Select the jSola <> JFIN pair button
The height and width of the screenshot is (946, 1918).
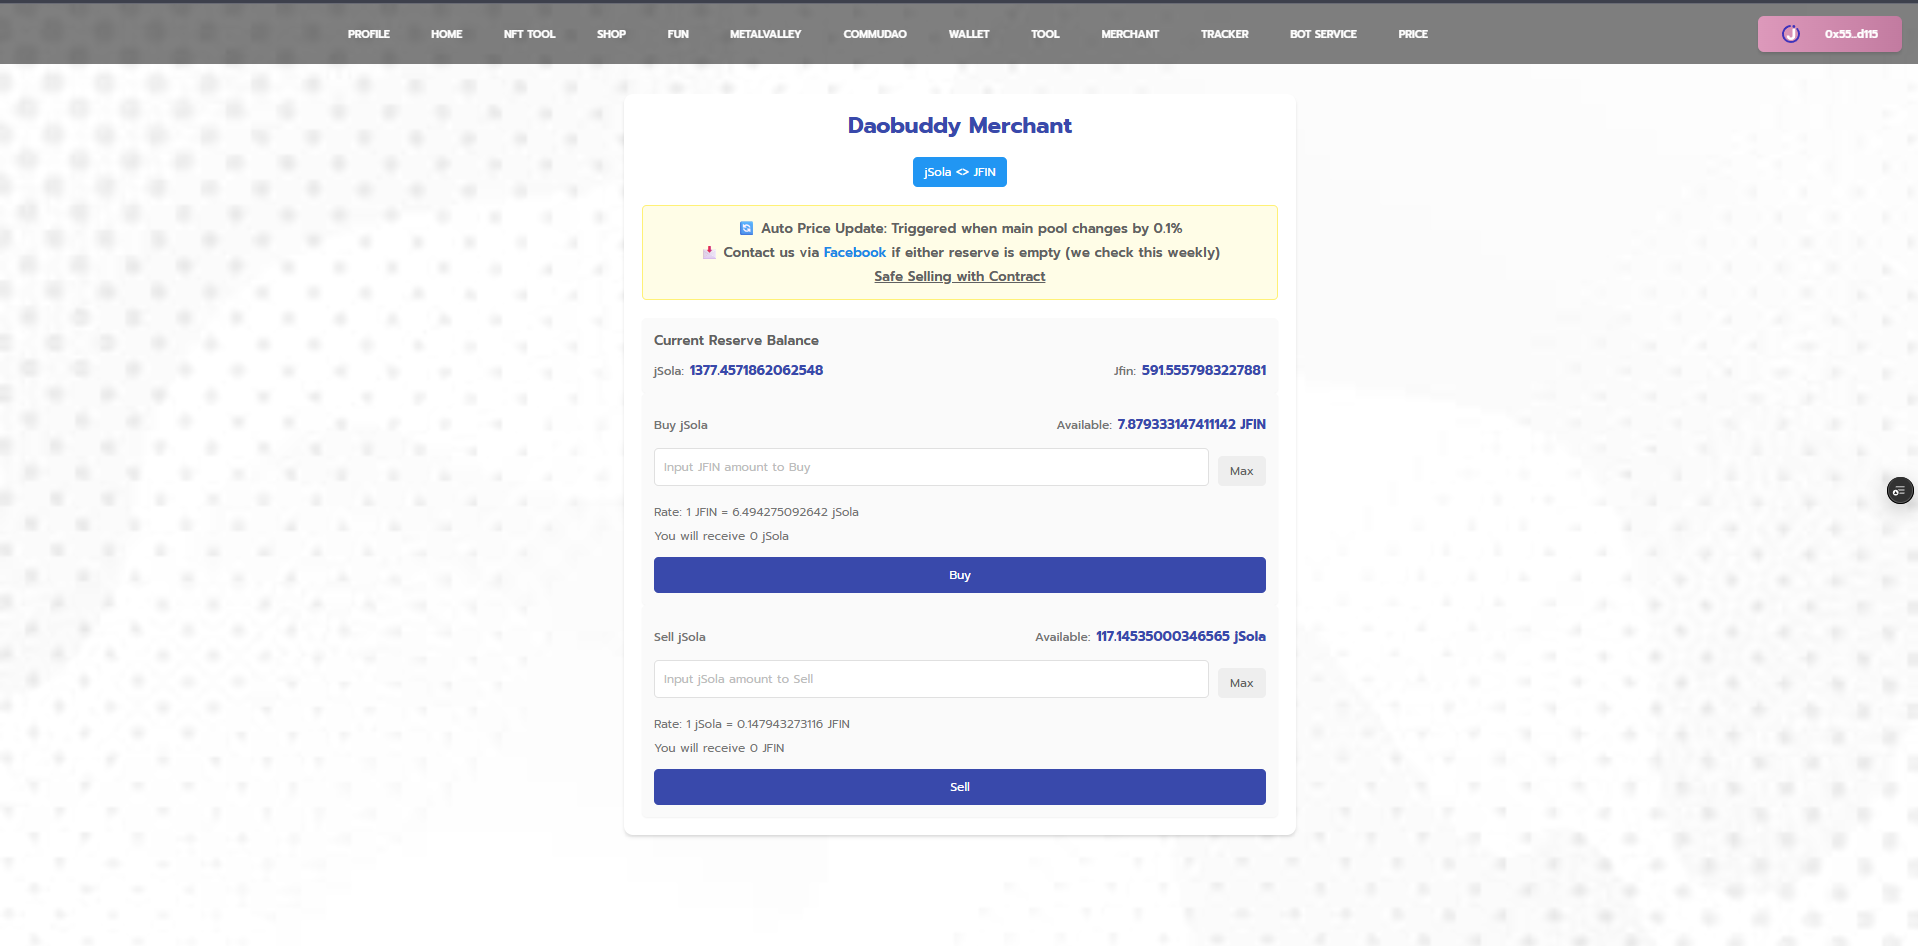click(959, 172)
